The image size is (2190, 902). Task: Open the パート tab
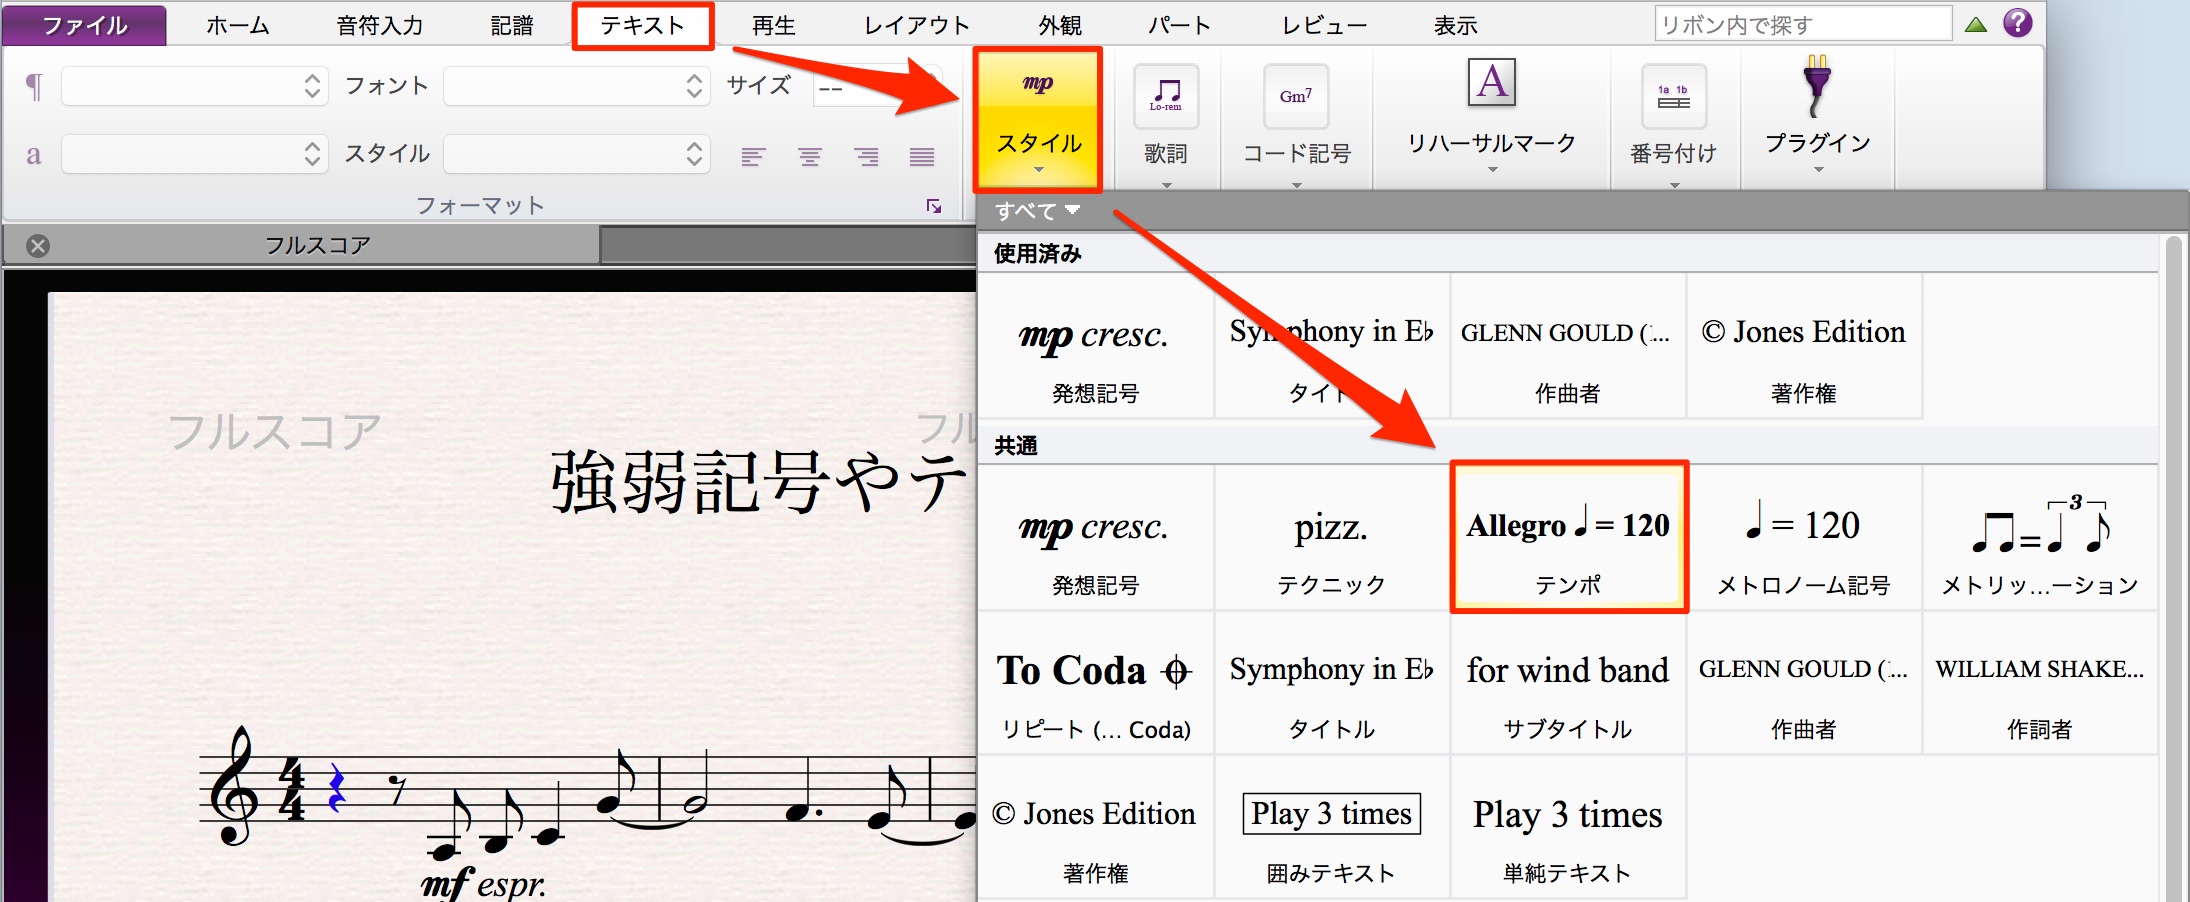click(x=1179, y=25)
